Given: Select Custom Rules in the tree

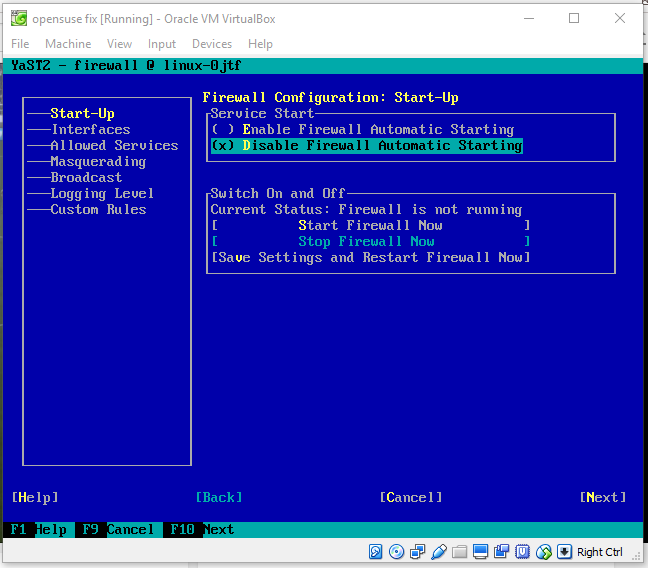Looking at the screenshot, I should (98, 210).
